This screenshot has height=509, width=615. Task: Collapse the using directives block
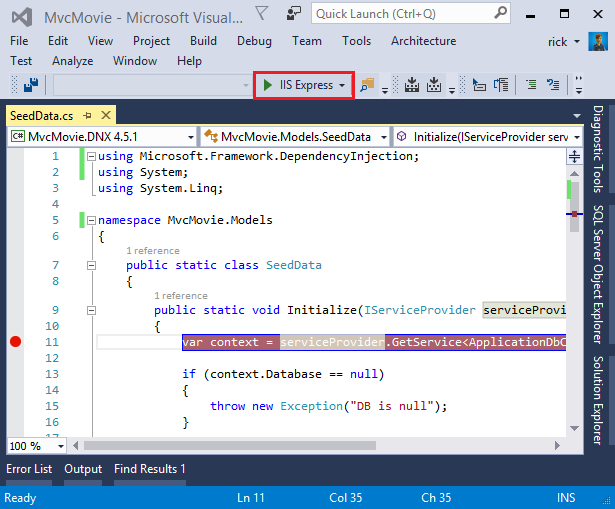tap(91, 157)
